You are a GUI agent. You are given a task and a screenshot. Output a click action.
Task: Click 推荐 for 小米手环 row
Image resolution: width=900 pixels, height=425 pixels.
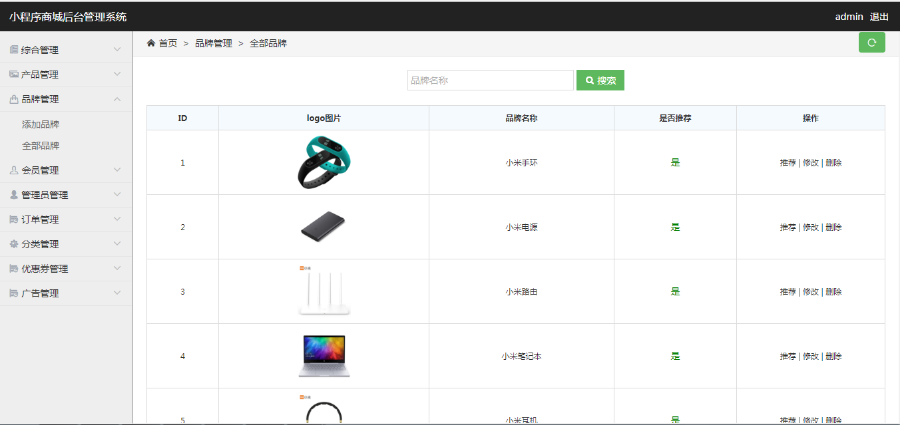(788, 163)
